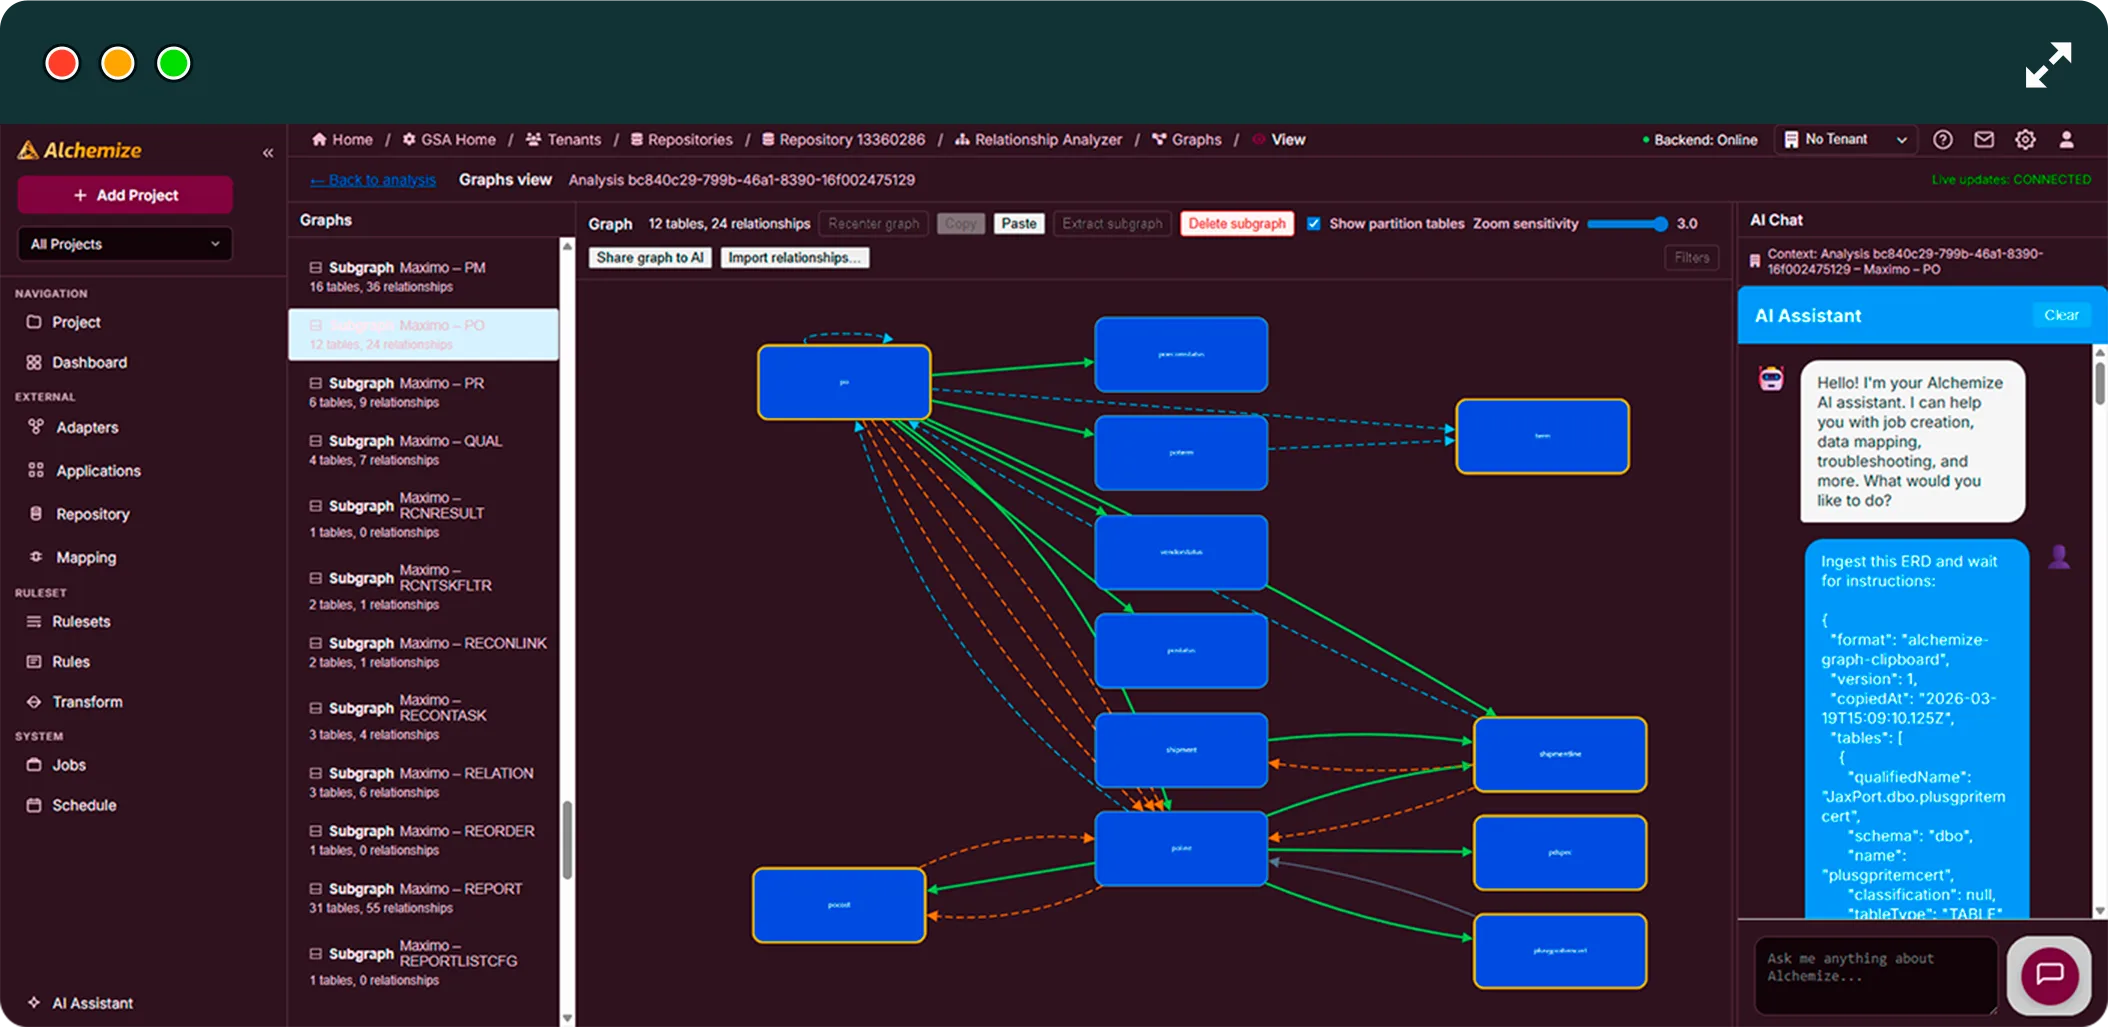Click the Extract subgraph button
Image resolution: width=2108 pixels, height=1027 pixels.
[x=1112, y=224]
